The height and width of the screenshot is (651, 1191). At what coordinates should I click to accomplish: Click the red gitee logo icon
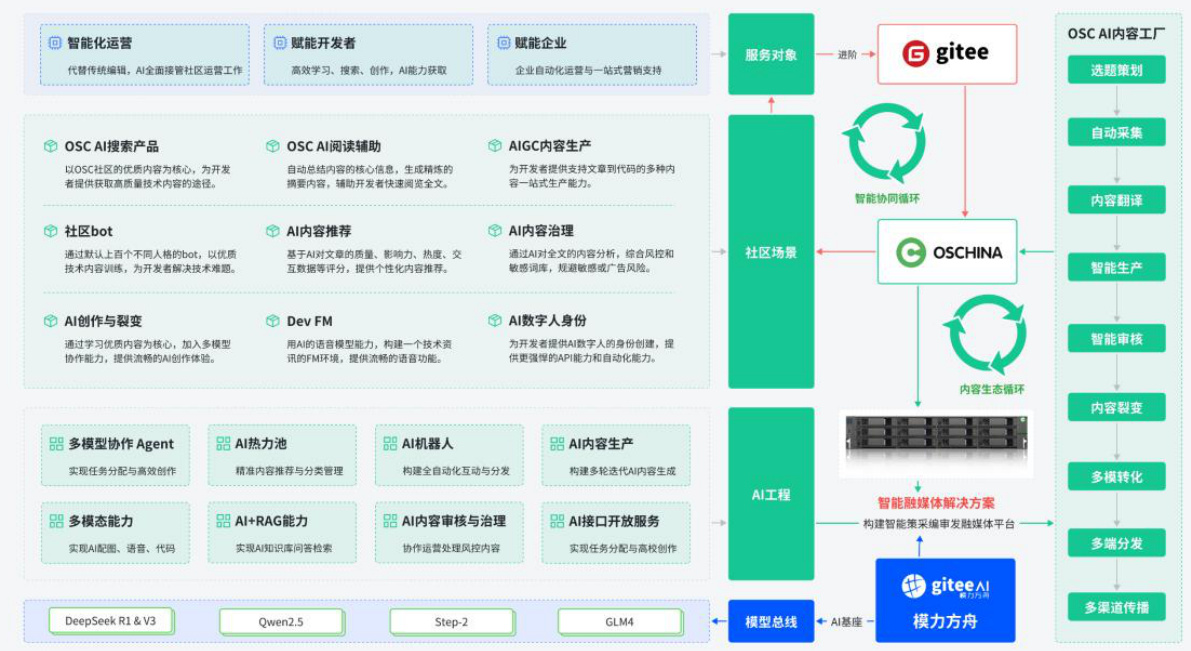tap(915, 53)
